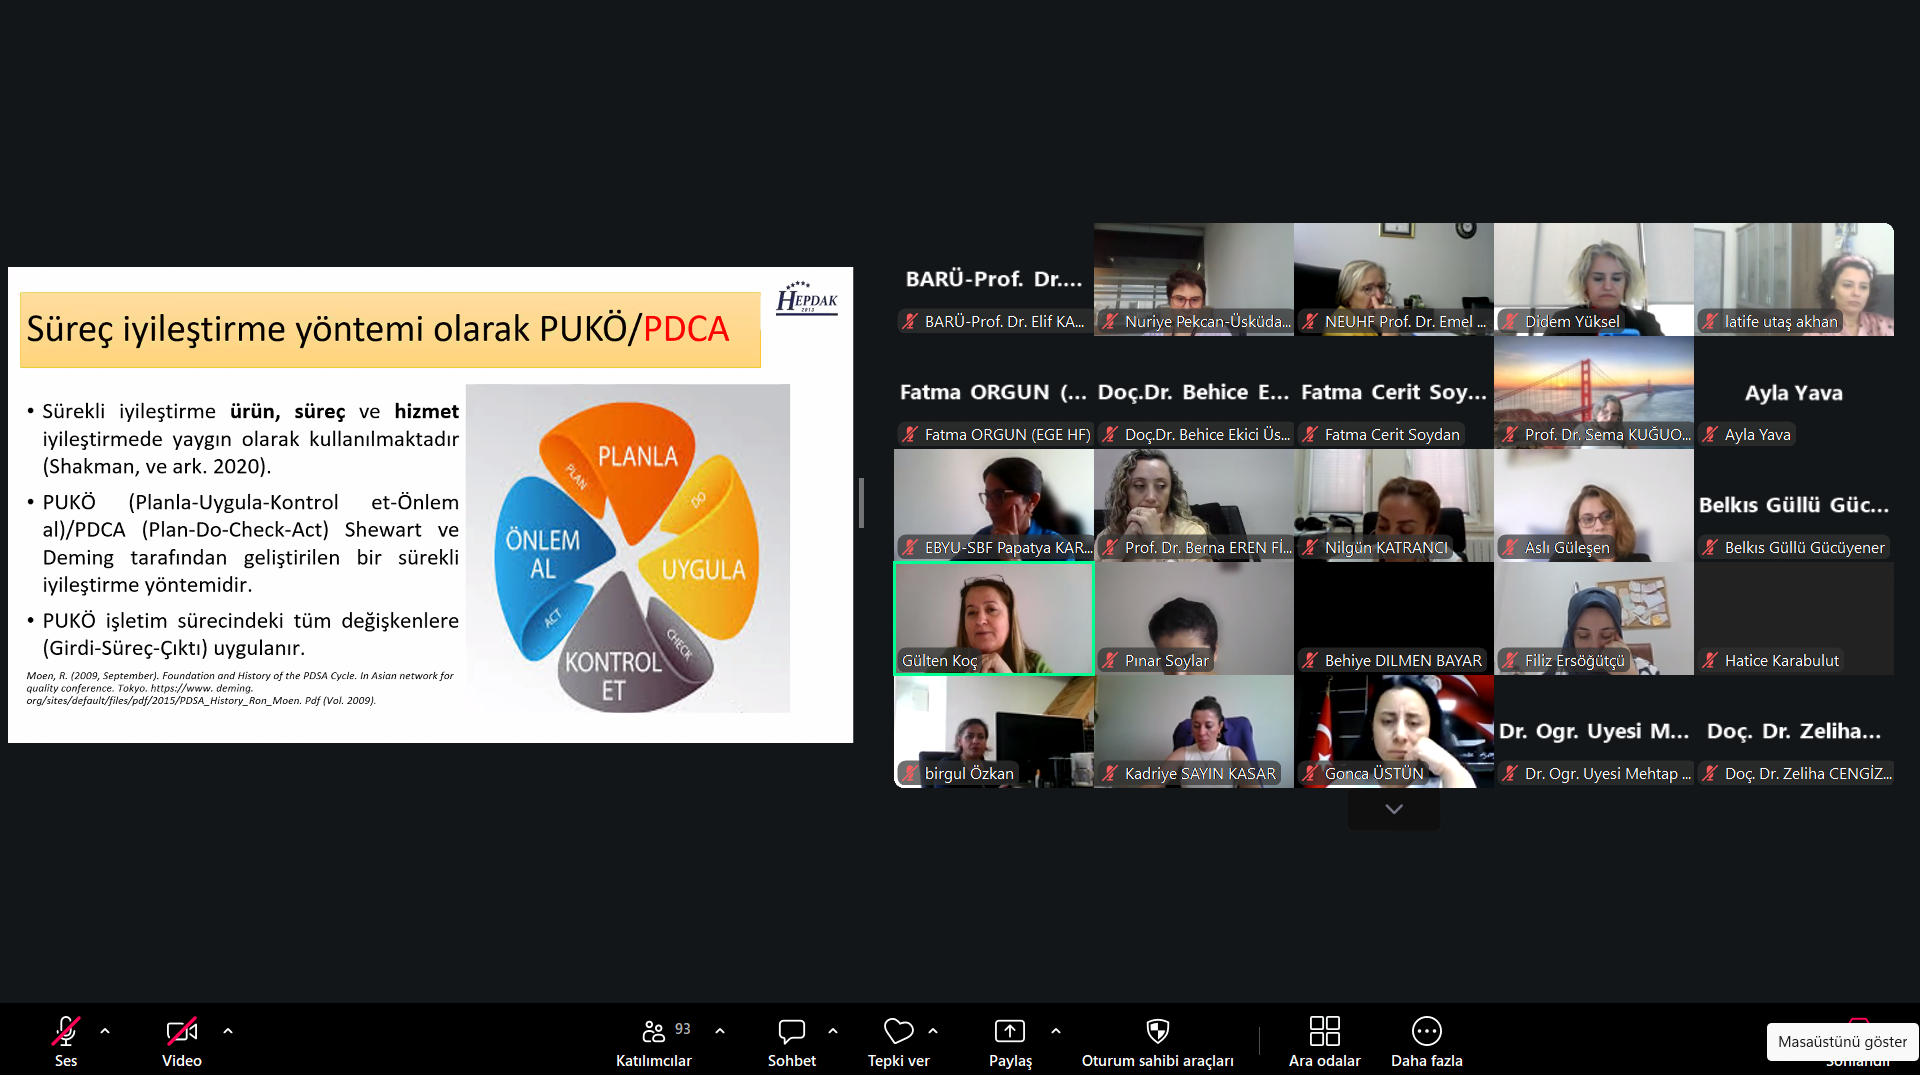The image size is (1920, 1075).
Task: Click muted mic icon on Didem Yüksel tile
Action: 1510,322
